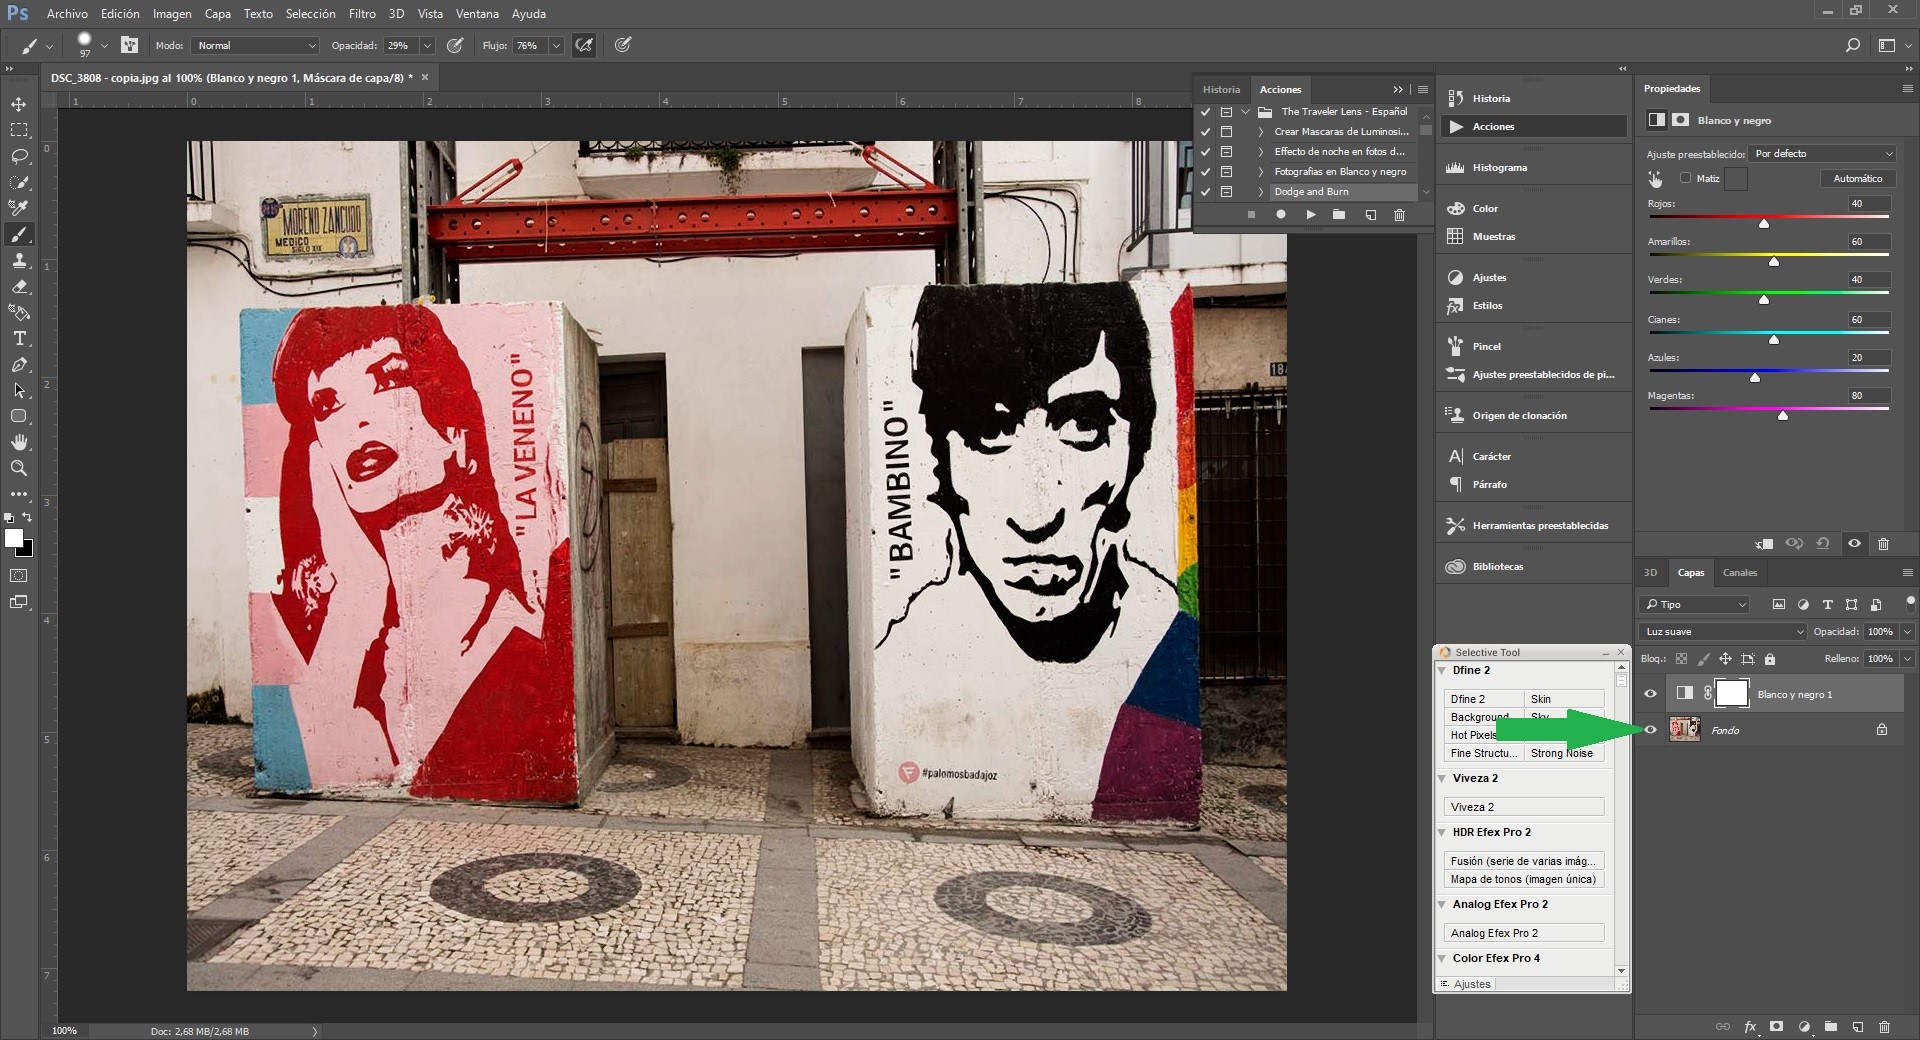The image size is (1920, 1040).
Task: Click the Skin button under Dfine 2
Action: [1564, 699]
